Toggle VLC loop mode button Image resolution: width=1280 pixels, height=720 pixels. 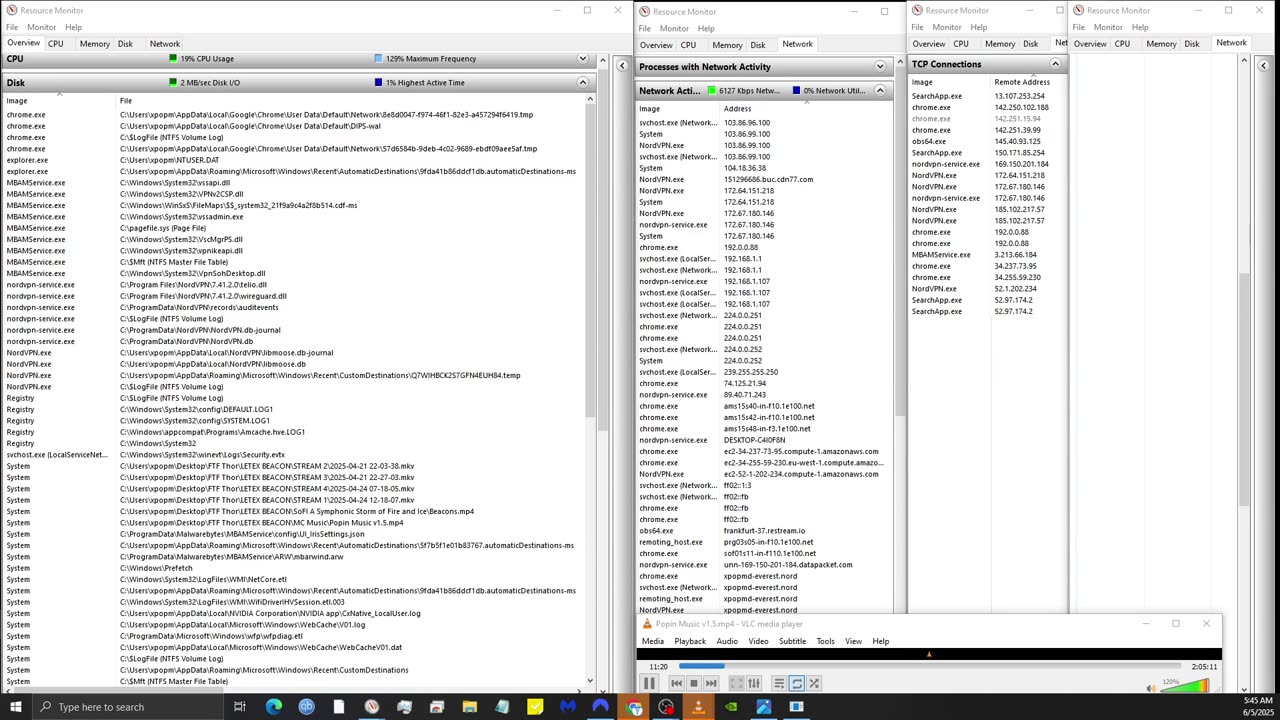(x=797, y=684)
